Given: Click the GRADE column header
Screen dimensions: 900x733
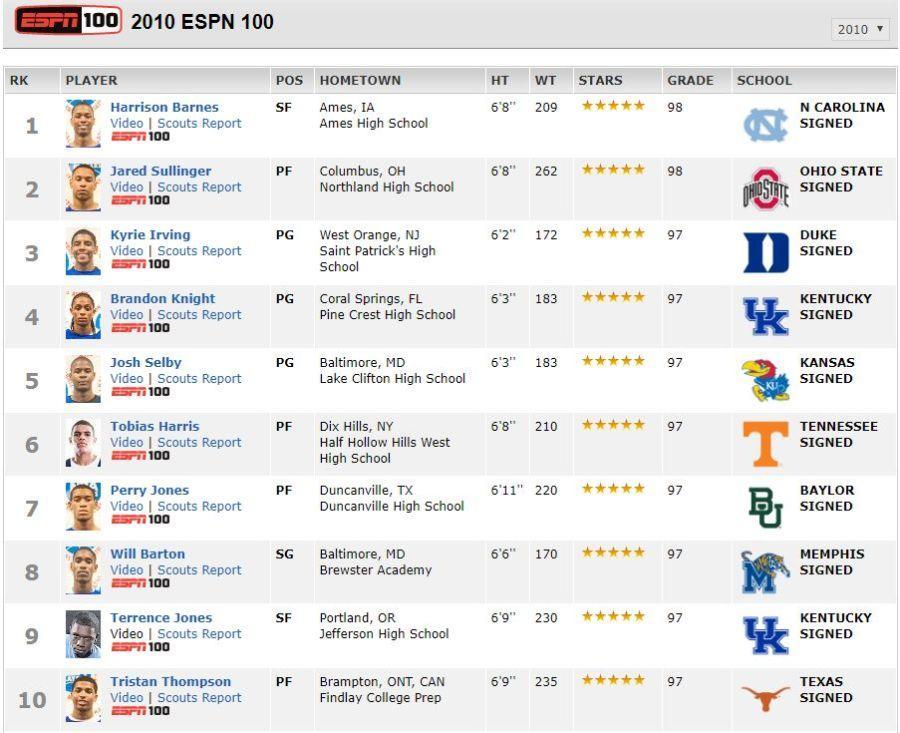Looking at the screenshot, I should [x=690, y=80].
